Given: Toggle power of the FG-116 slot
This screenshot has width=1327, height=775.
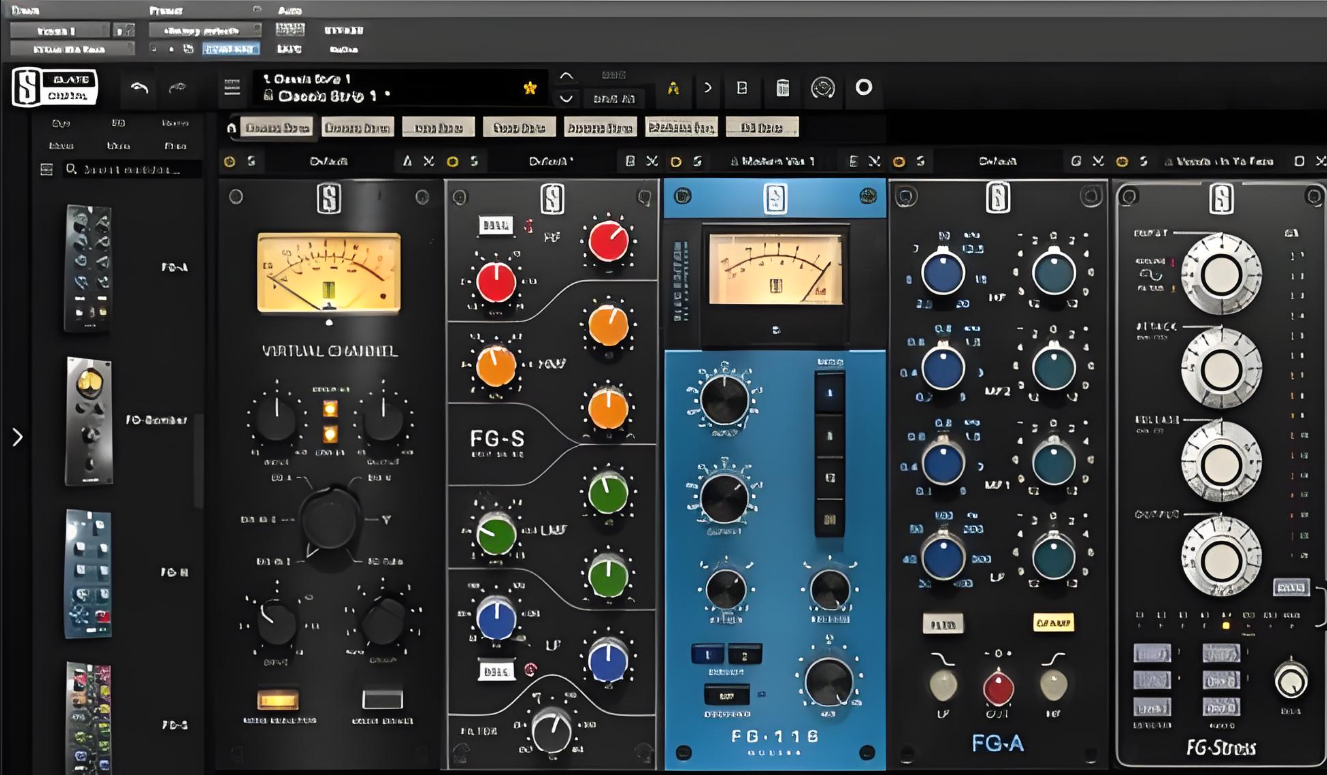Looking at the screenshot, I should 676,161.
